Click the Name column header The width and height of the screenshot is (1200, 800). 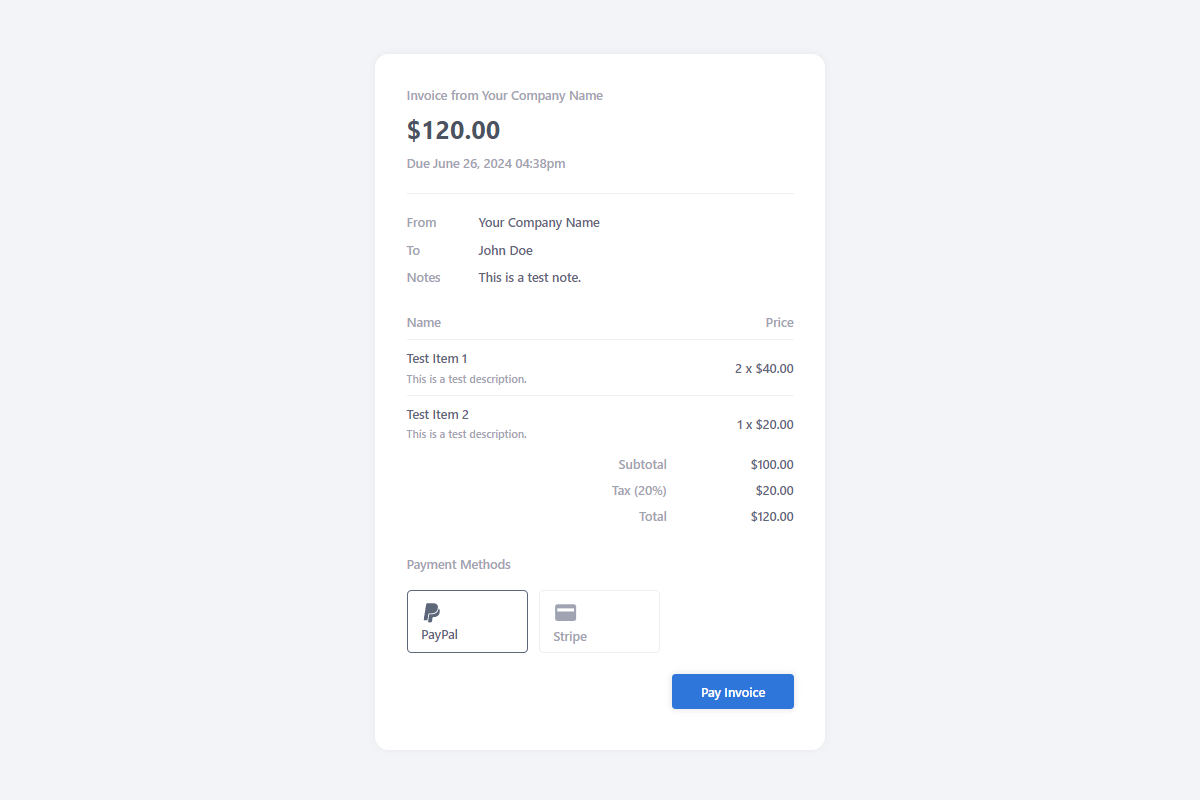[x=424, y=323]
